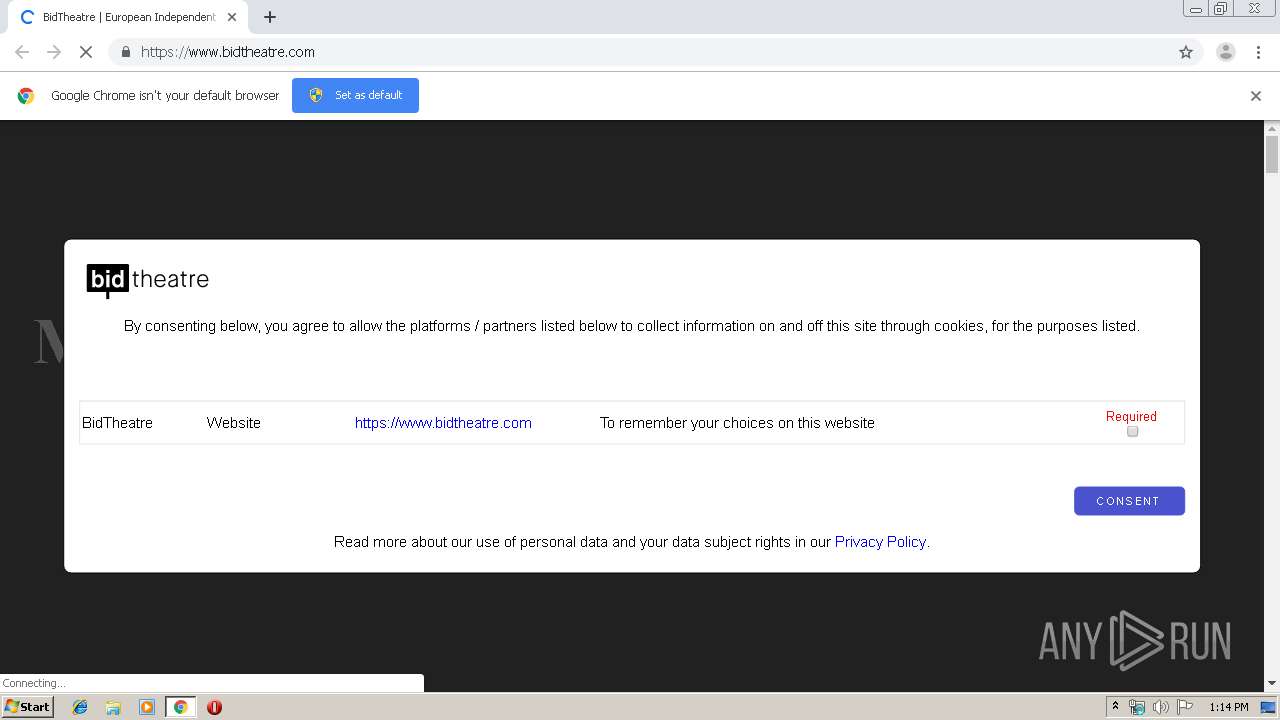
Task: Select the Chrome taskbar button
Action: [180, 707]
